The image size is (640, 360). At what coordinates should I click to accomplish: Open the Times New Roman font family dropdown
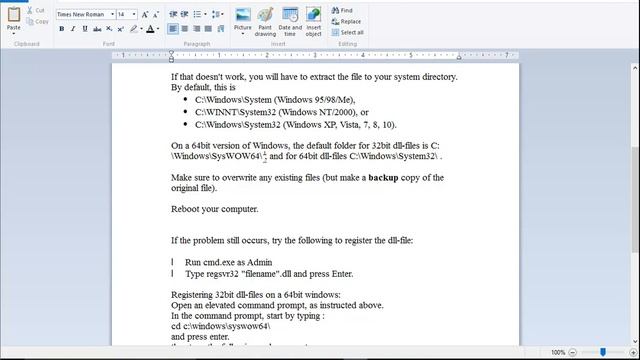coord(112,14)
